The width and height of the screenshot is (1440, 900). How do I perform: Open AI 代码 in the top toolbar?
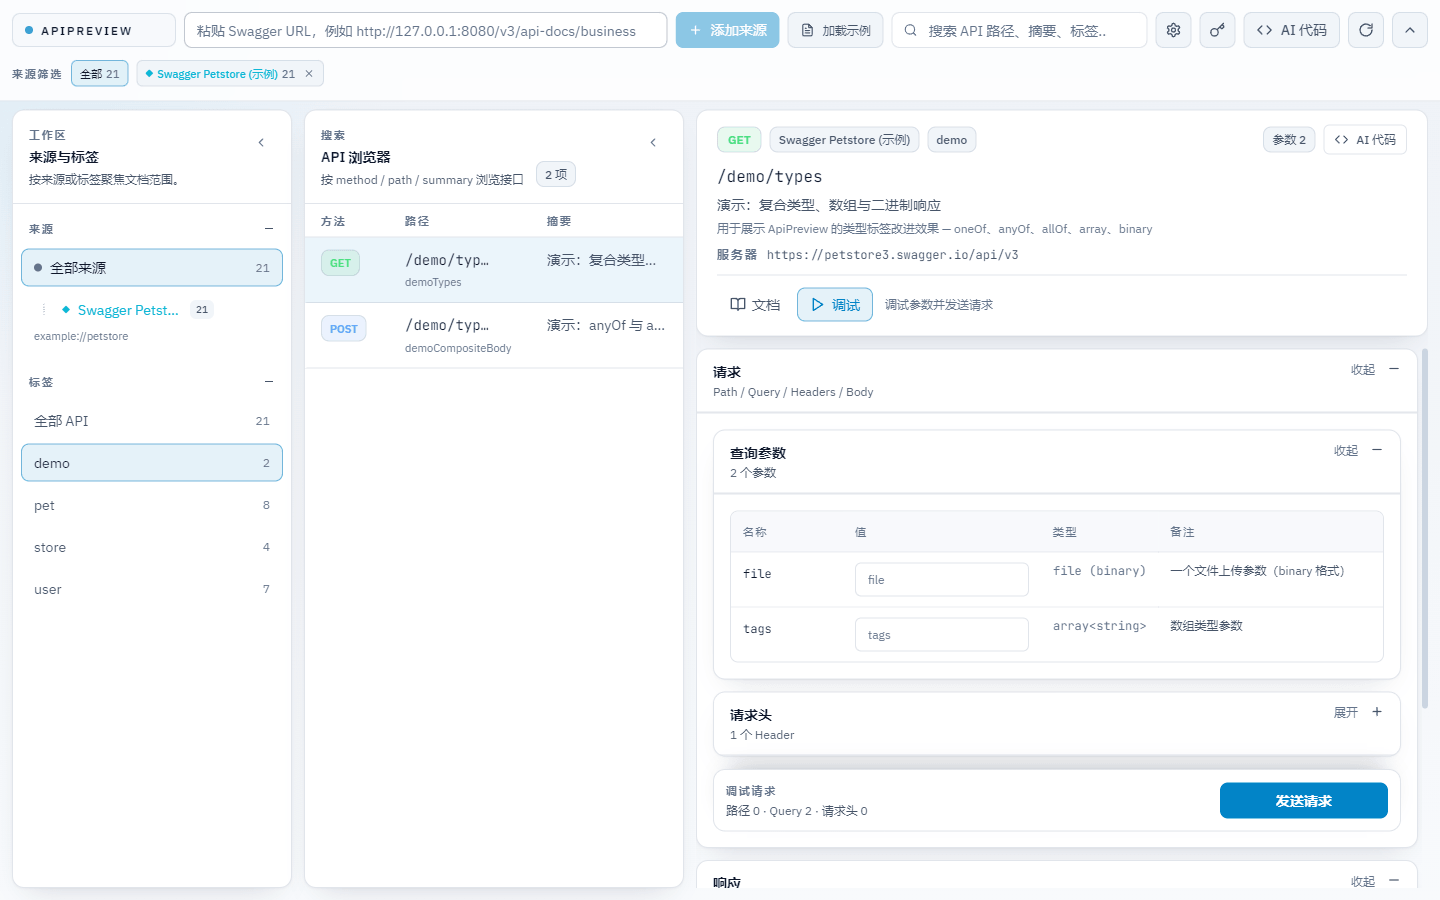(x=1291, y=30)
